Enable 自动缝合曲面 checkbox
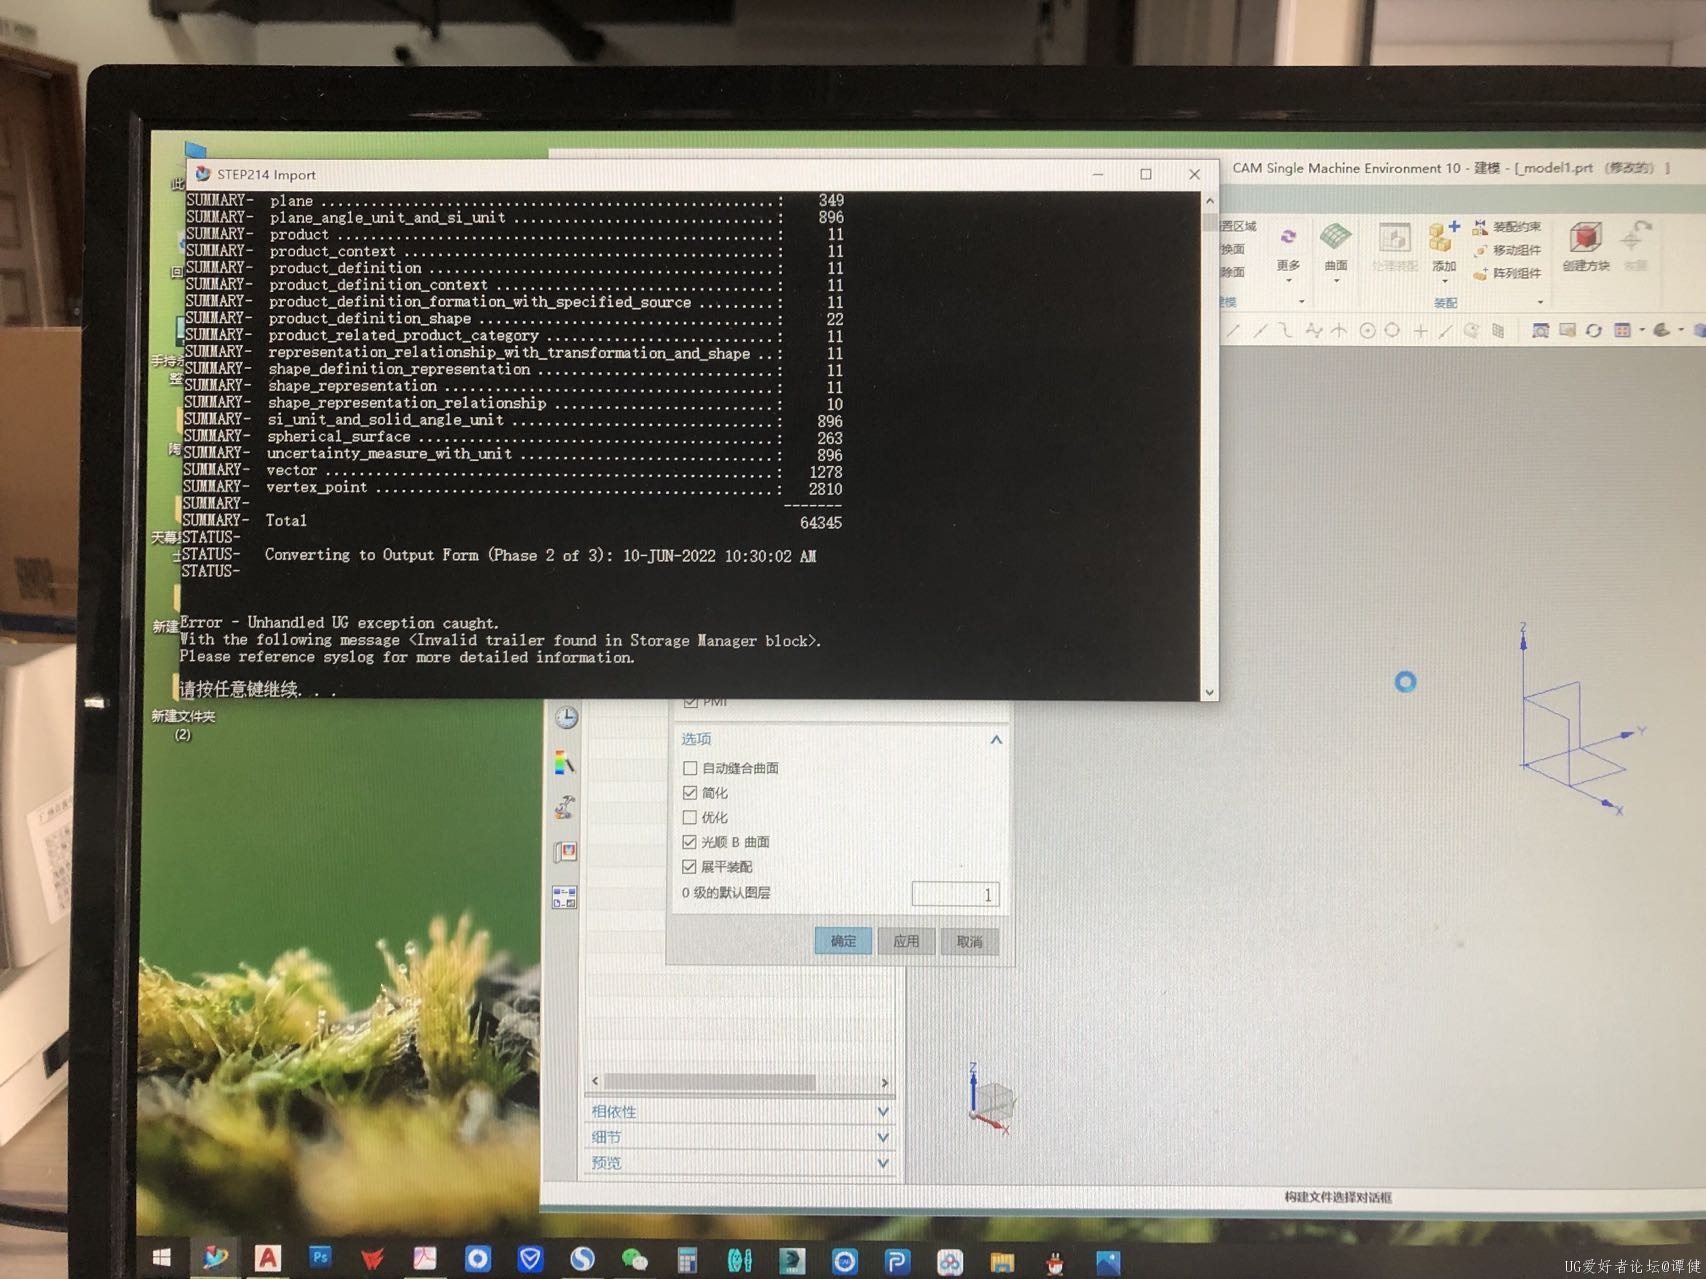1706x1279 pixels. coord(690,768)
